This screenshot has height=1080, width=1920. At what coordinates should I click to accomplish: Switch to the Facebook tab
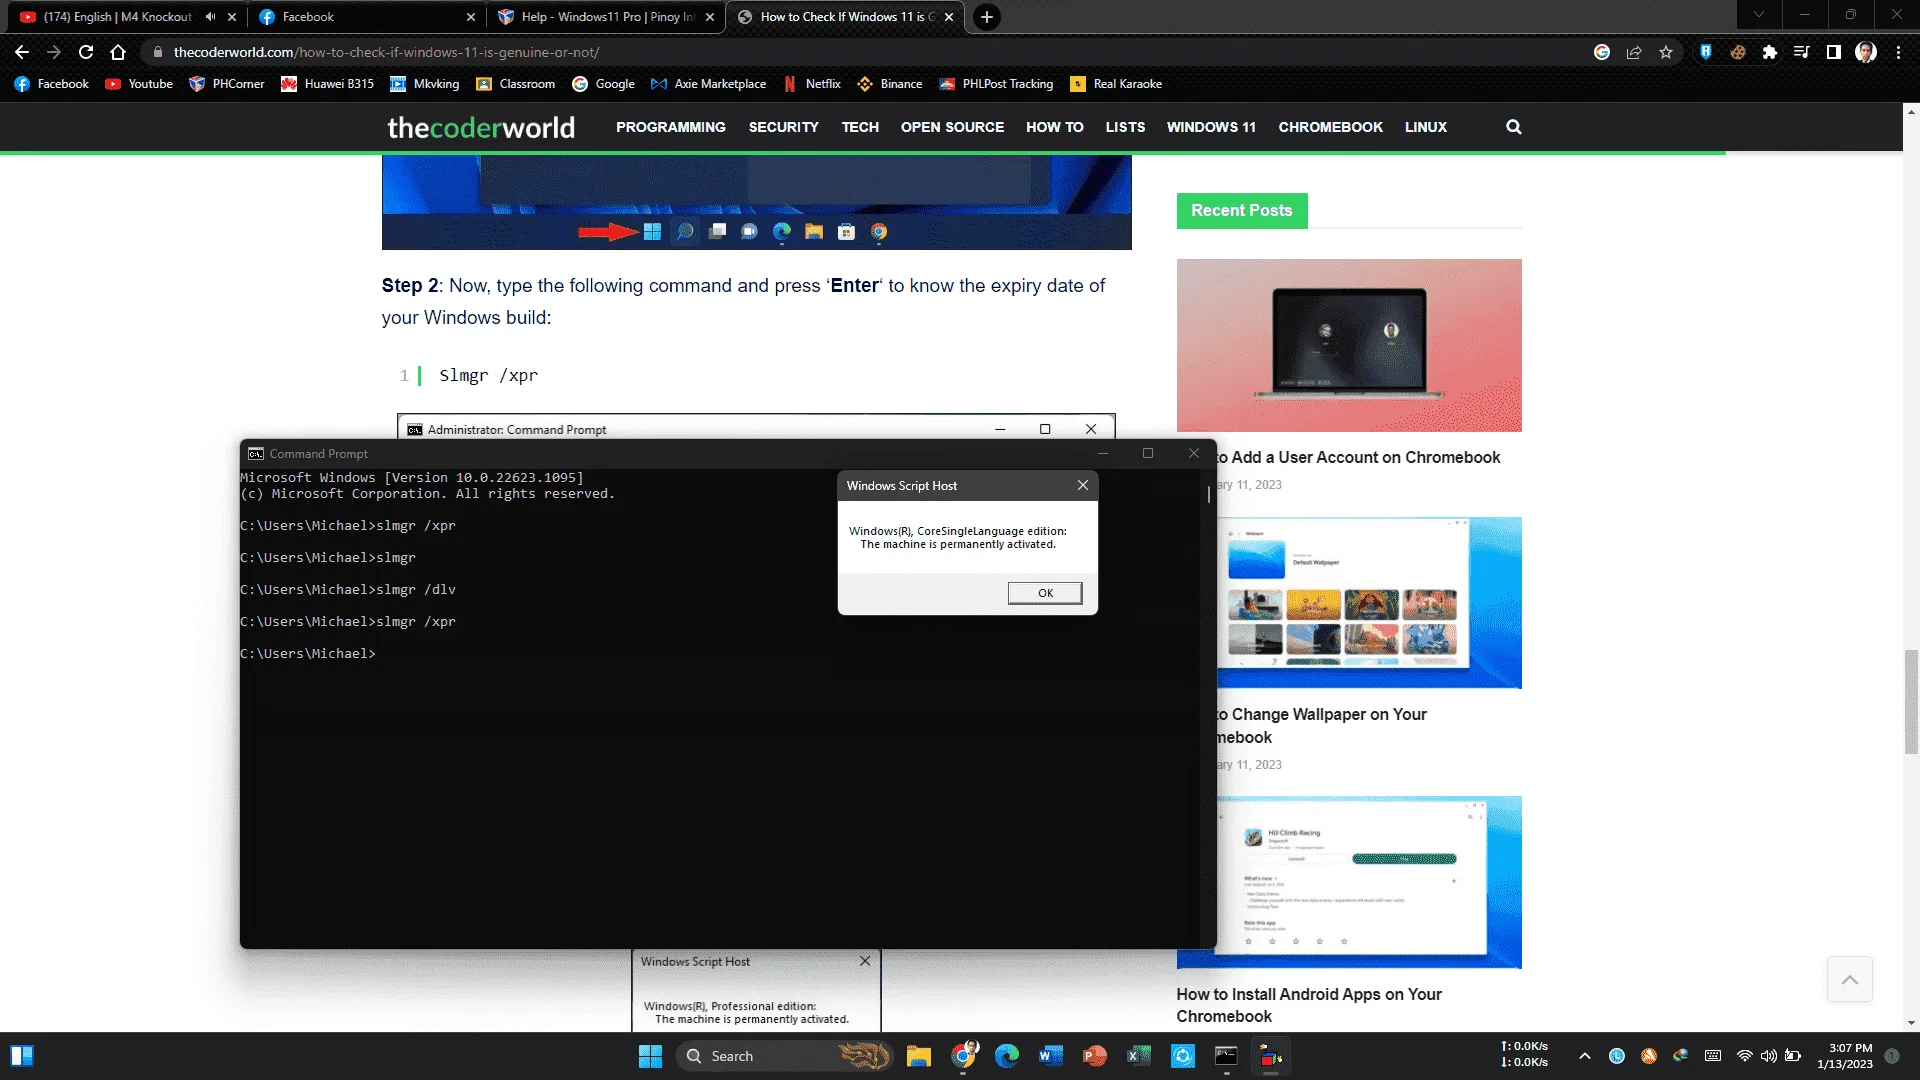365,17
